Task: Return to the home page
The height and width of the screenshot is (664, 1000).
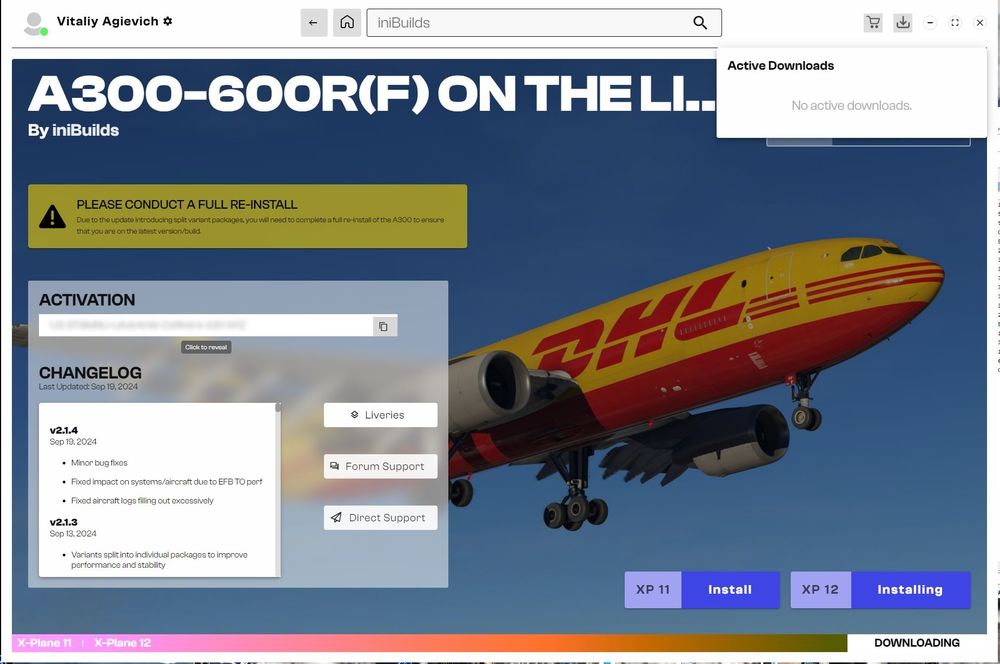Action: tap(346, 23)
